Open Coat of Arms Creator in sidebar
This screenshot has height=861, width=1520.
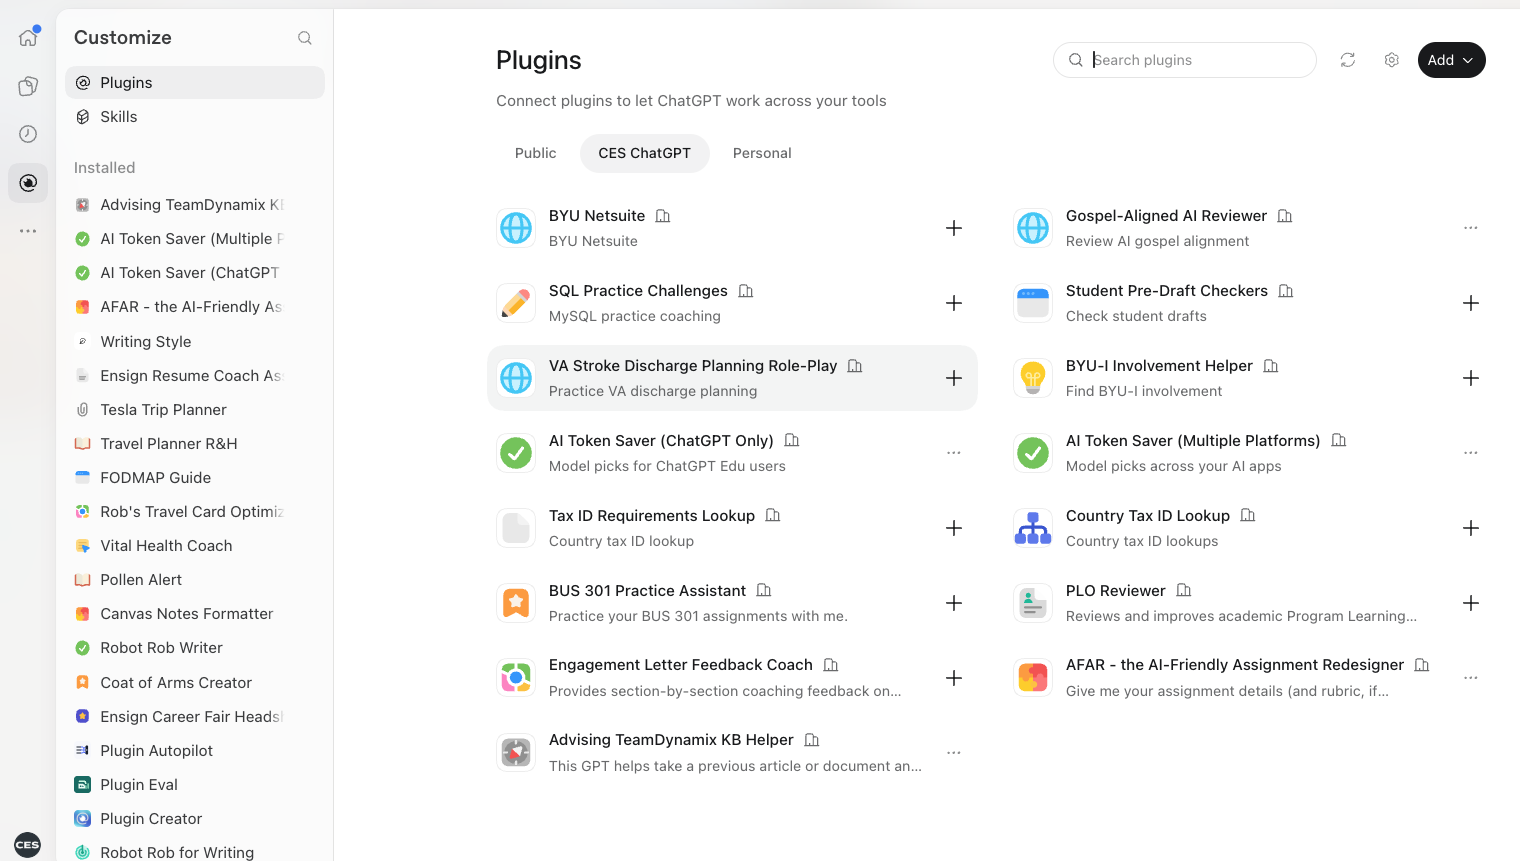click(195, 683)
